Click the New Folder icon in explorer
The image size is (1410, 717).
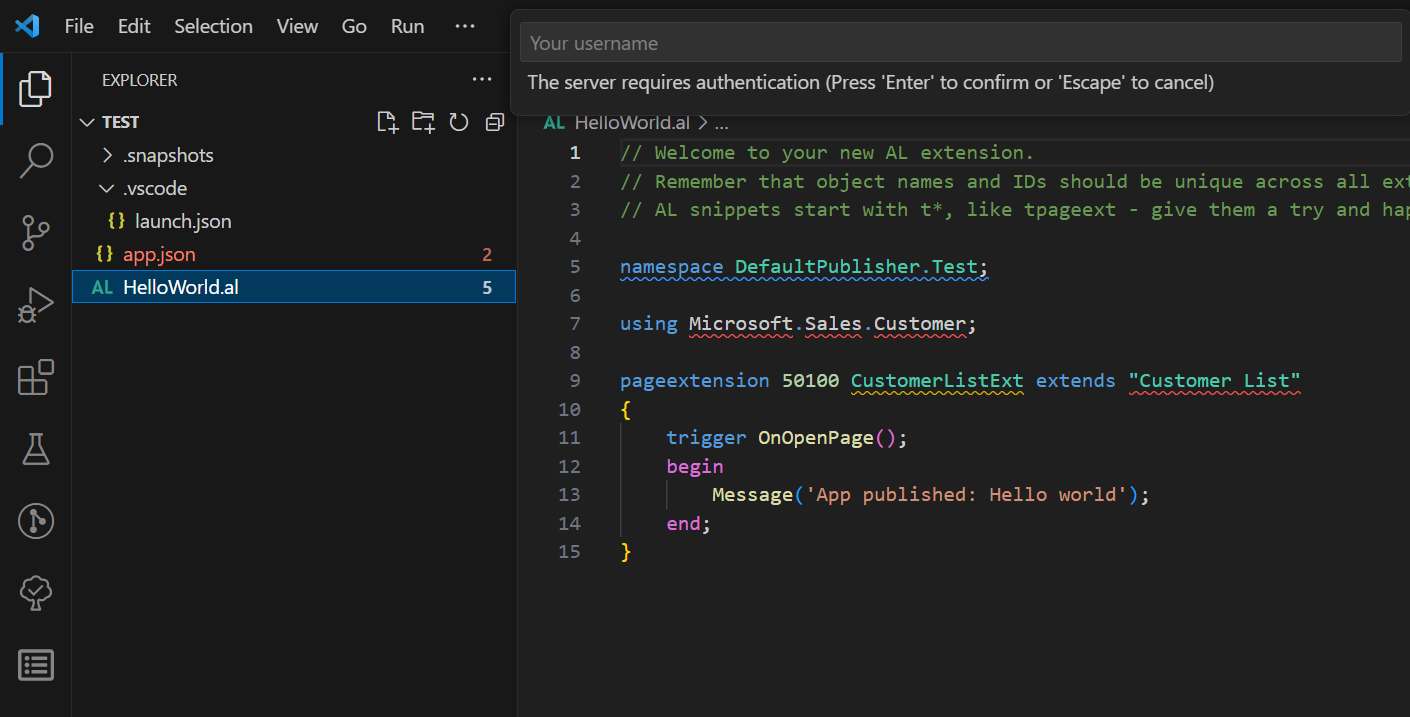coord(423,122)
